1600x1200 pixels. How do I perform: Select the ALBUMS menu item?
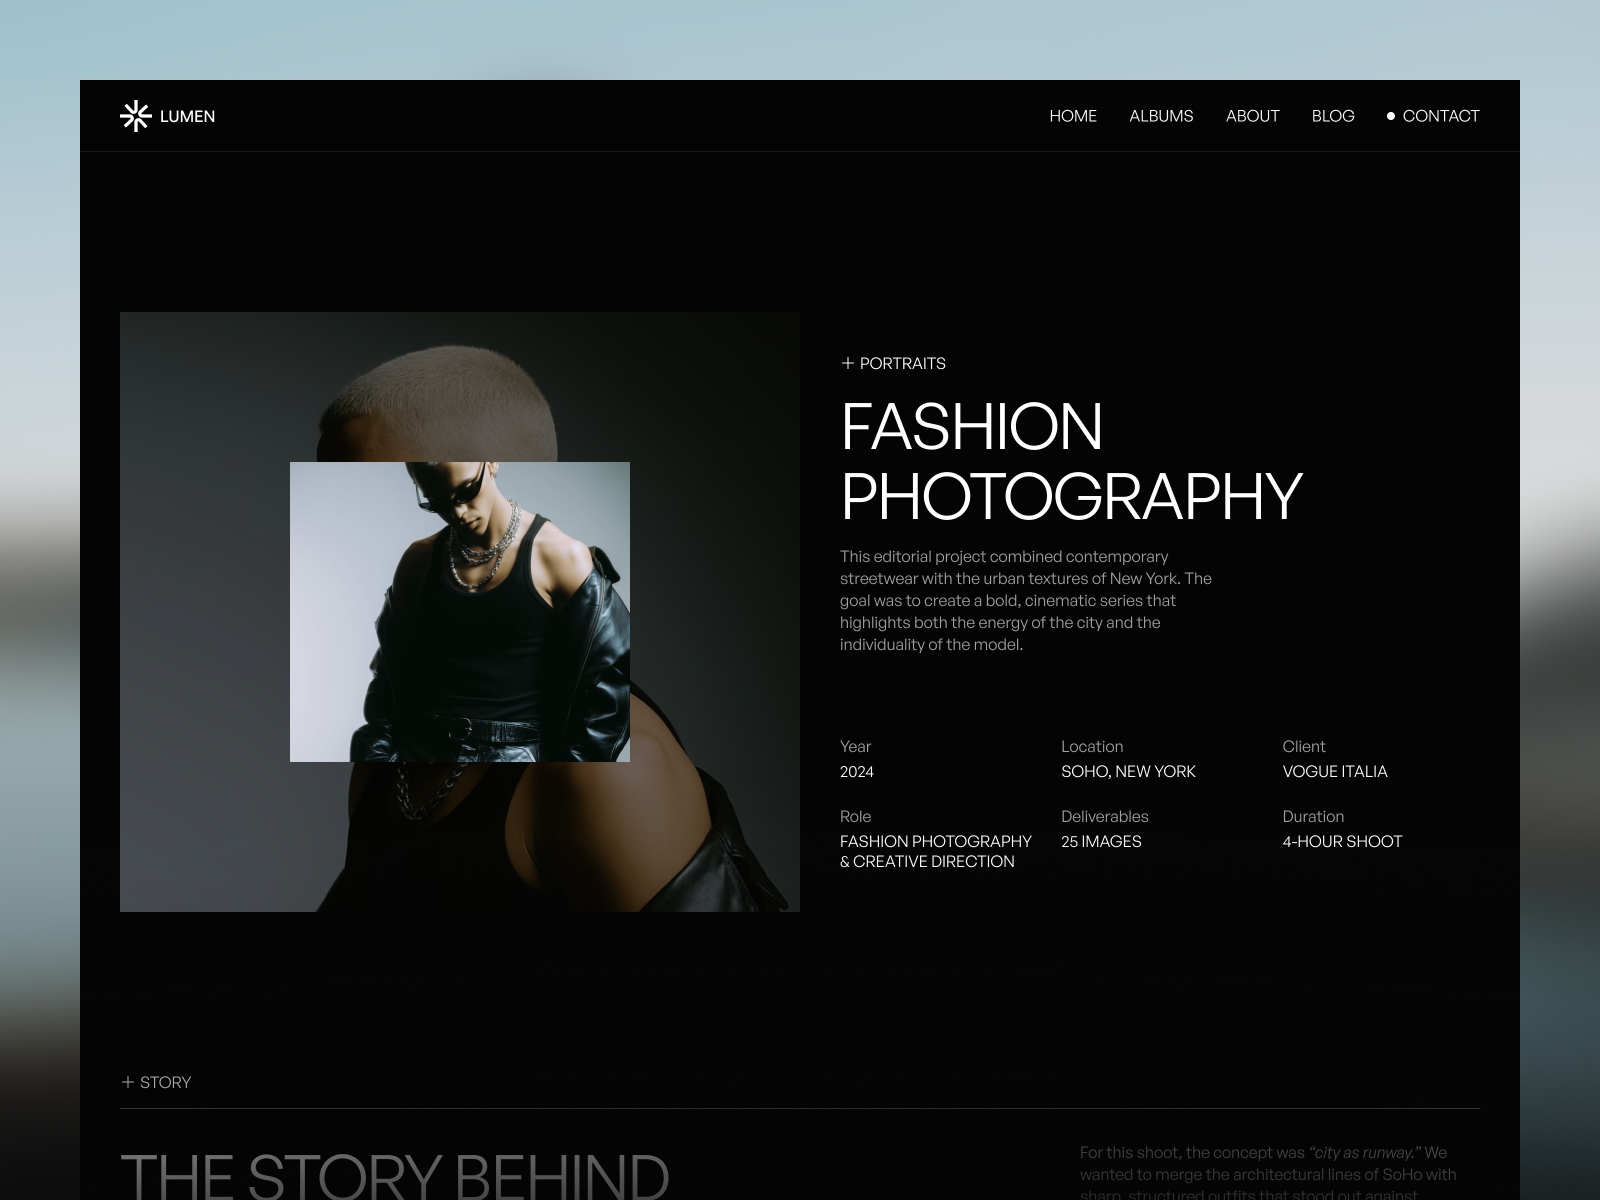point(1161,116)
